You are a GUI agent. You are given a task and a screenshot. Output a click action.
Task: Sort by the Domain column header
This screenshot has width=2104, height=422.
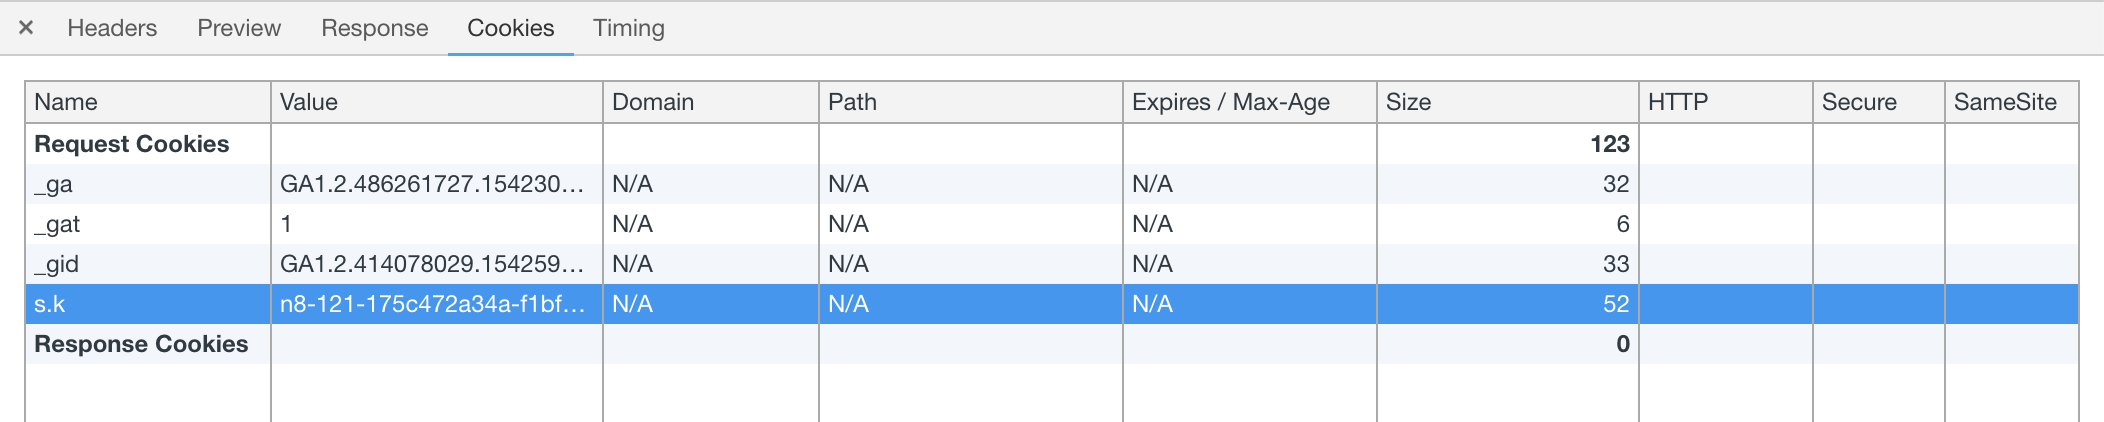[711, 102]
